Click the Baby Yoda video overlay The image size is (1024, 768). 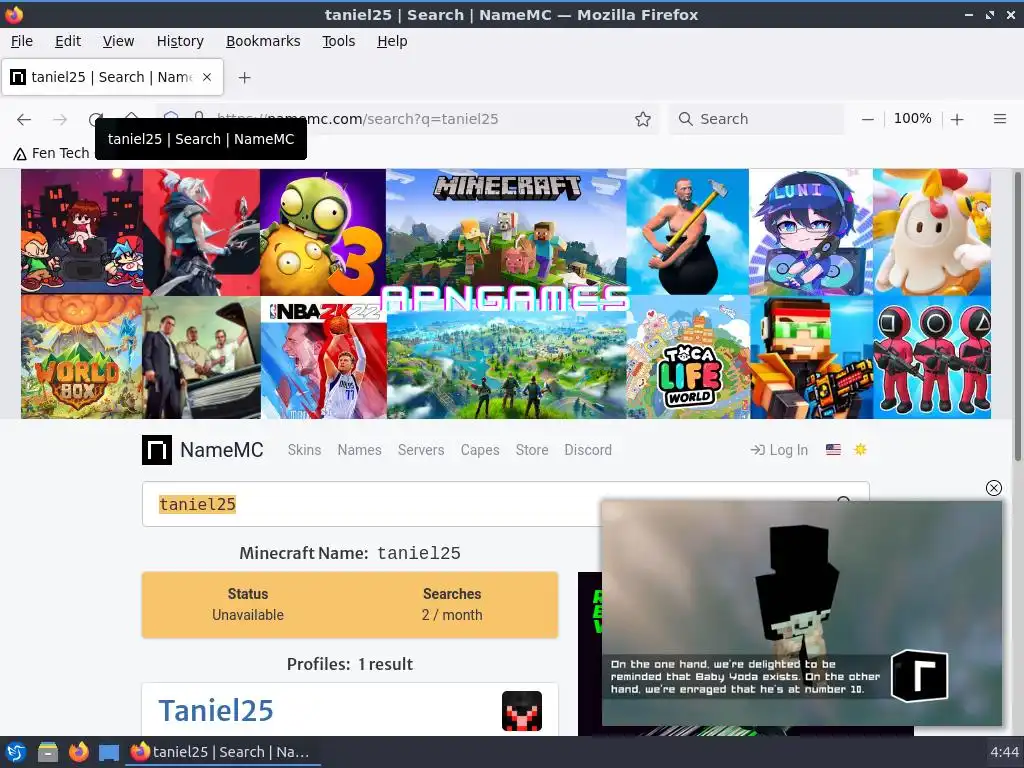coord(801,613)
